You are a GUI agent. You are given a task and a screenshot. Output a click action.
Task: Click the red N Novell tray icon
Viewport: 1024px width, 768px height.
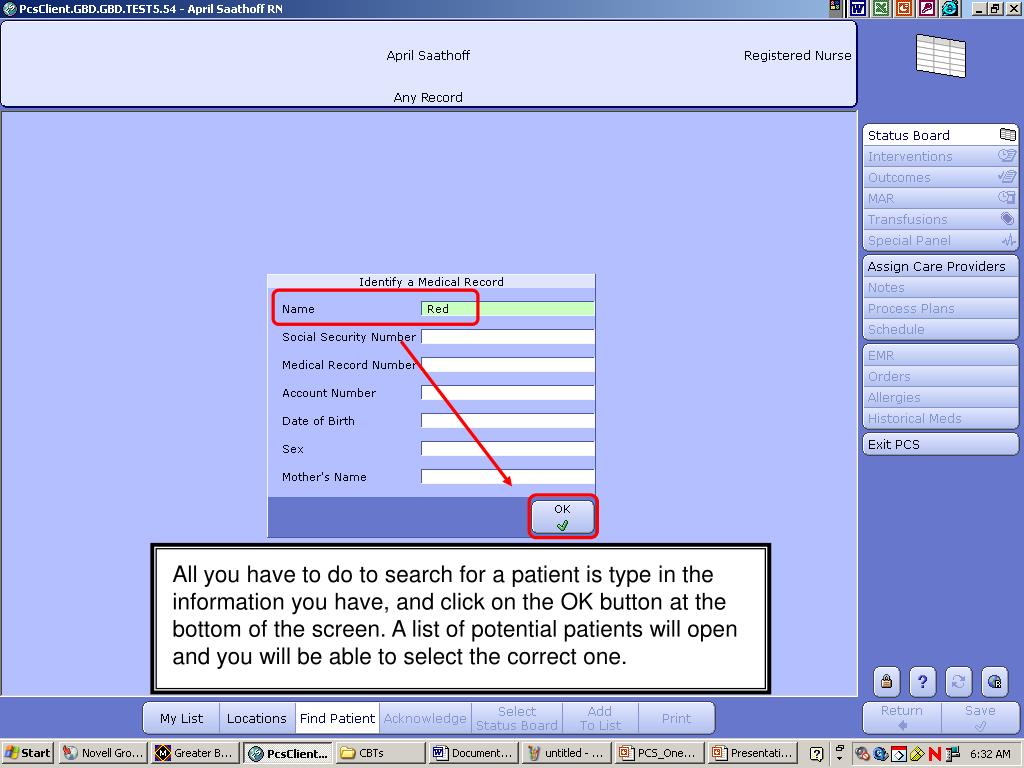[x=934, y=754]
